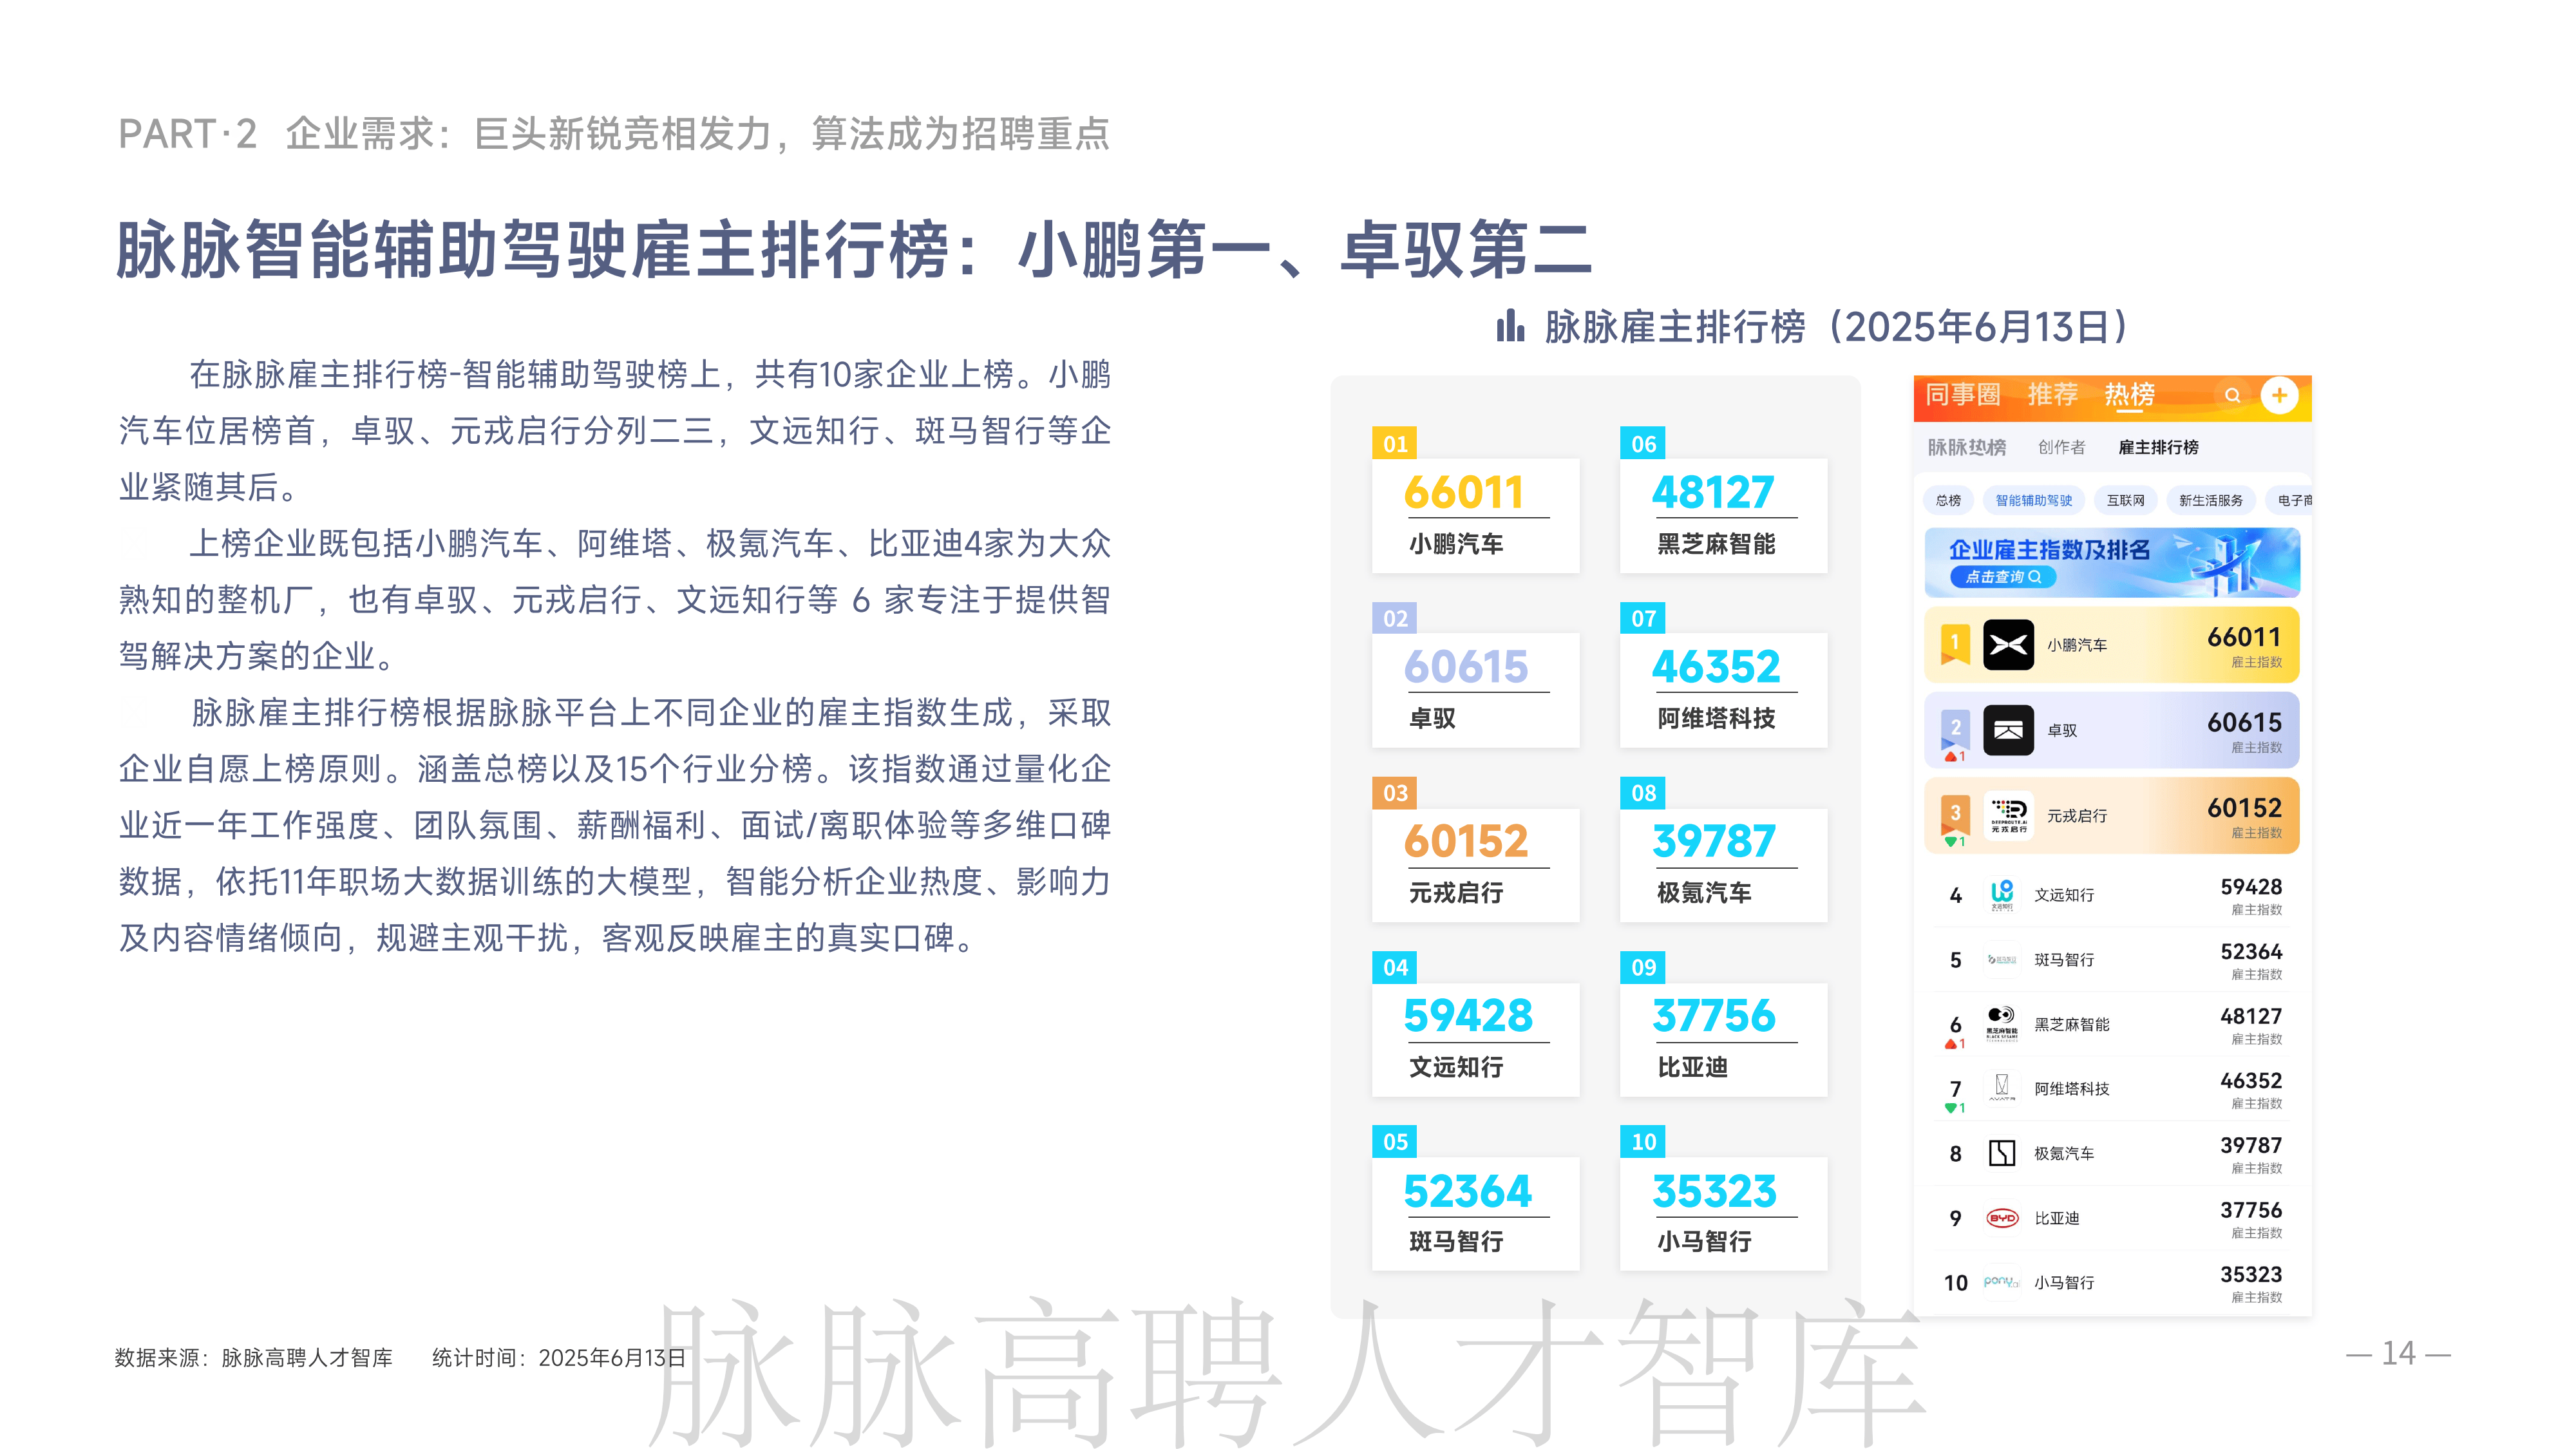Click the page number 14

(2398, 1353)
